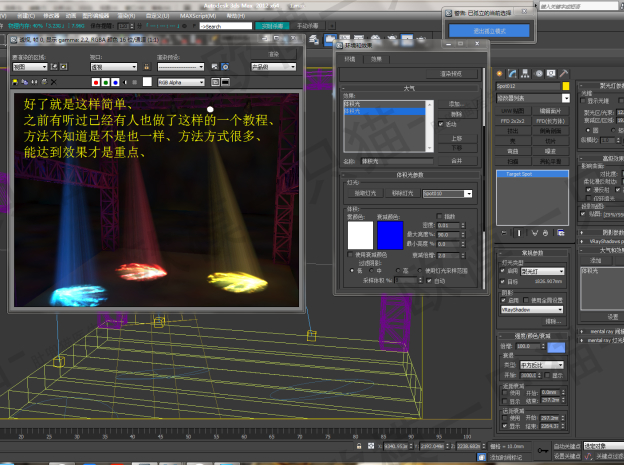
Task: Toggle the alpha channel display icon
Action: (x=125, y=82)
